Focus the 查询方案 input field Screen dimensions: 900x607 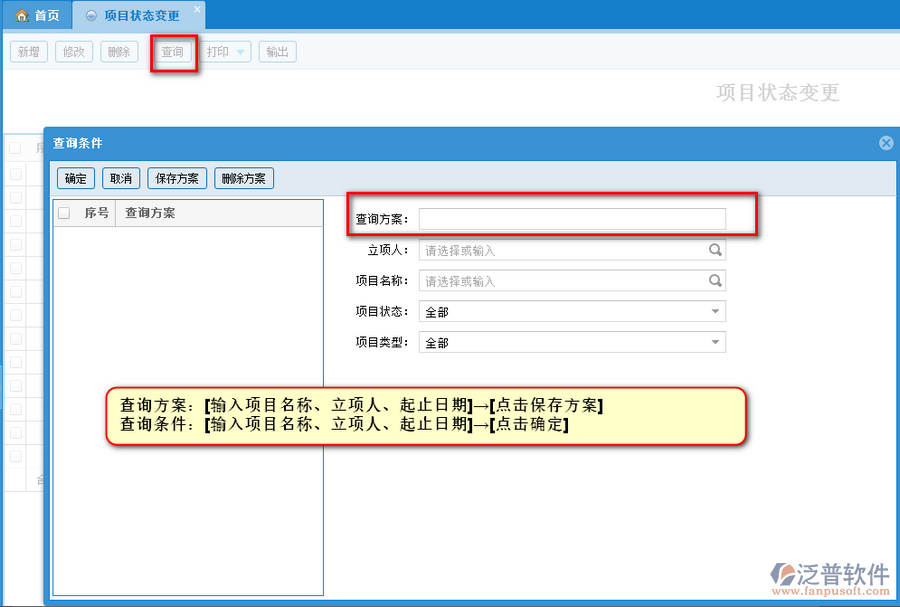point(572,219)
